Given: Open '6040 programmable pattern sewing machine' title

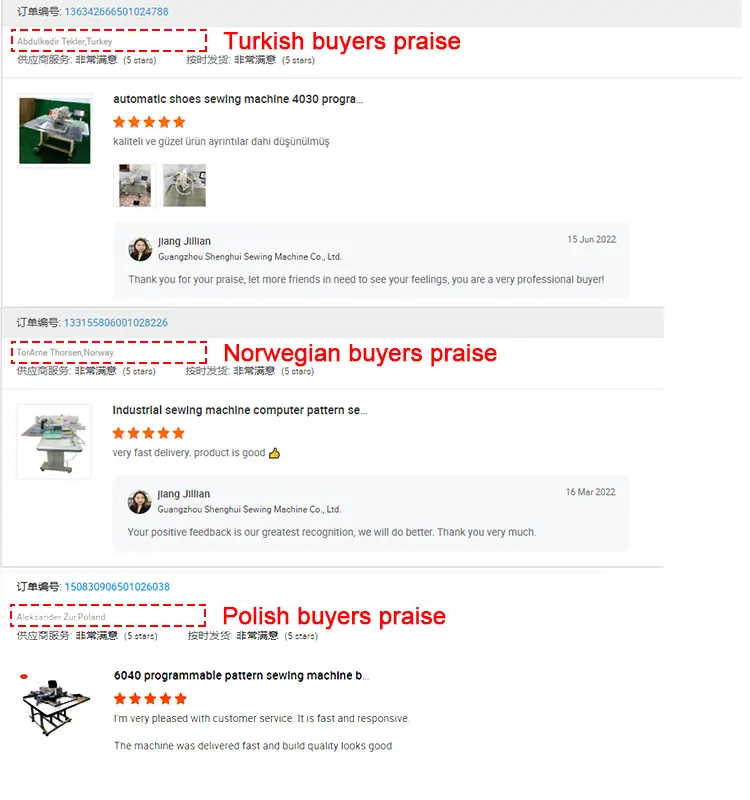Looking at the screenshot, I should [241, 676].
